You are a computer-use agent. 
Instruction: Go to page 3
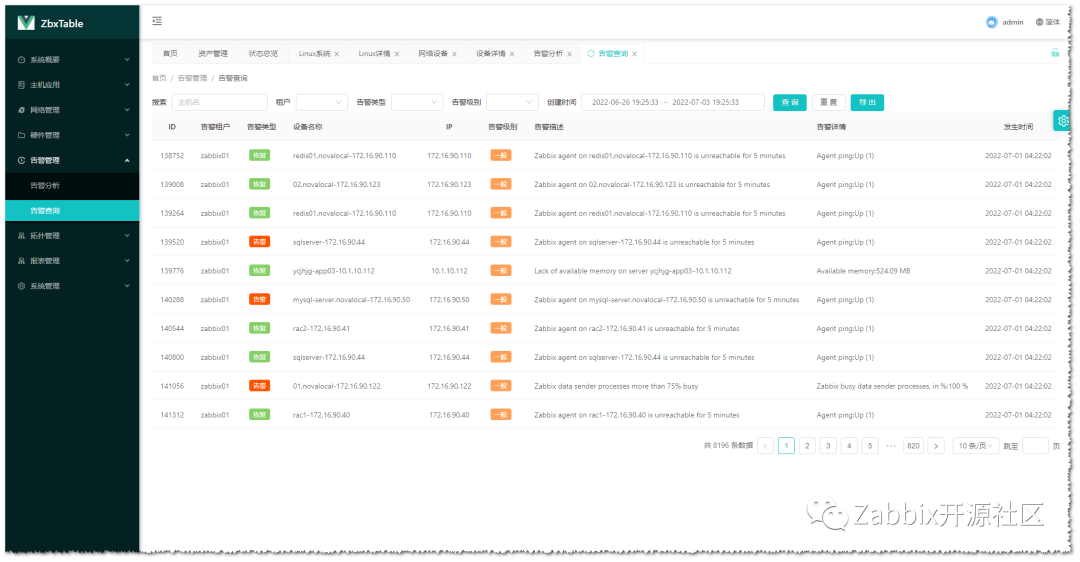click(829, 446)
